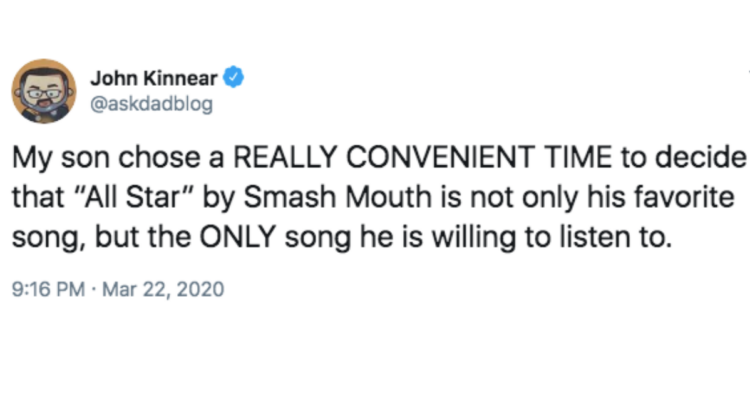This screenshot has width=750, height=393.
Task: Open the John Kinnear display name
Action: [154, 78]
